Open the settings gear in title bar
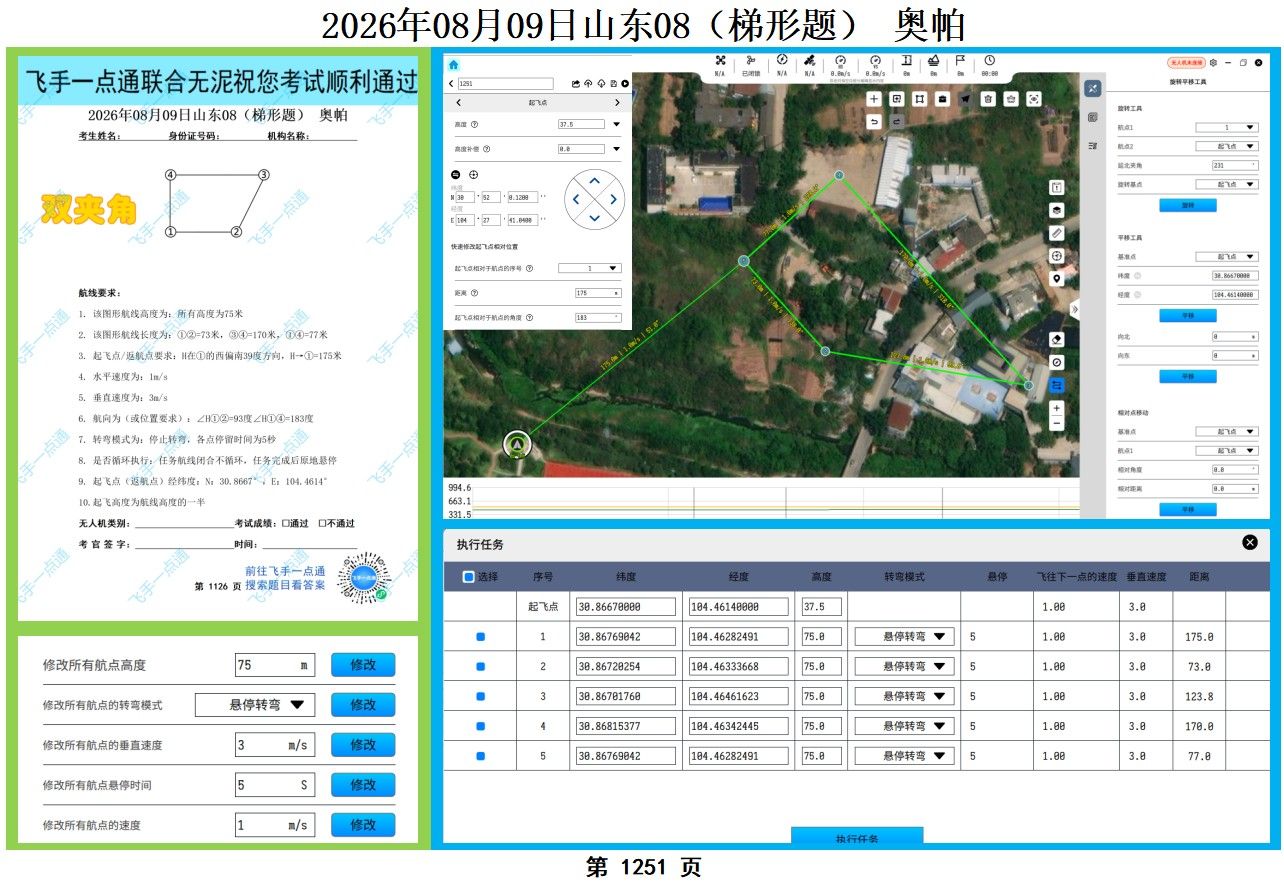The height and width of the screenshot is (890, 1284). pos(1213,62)
